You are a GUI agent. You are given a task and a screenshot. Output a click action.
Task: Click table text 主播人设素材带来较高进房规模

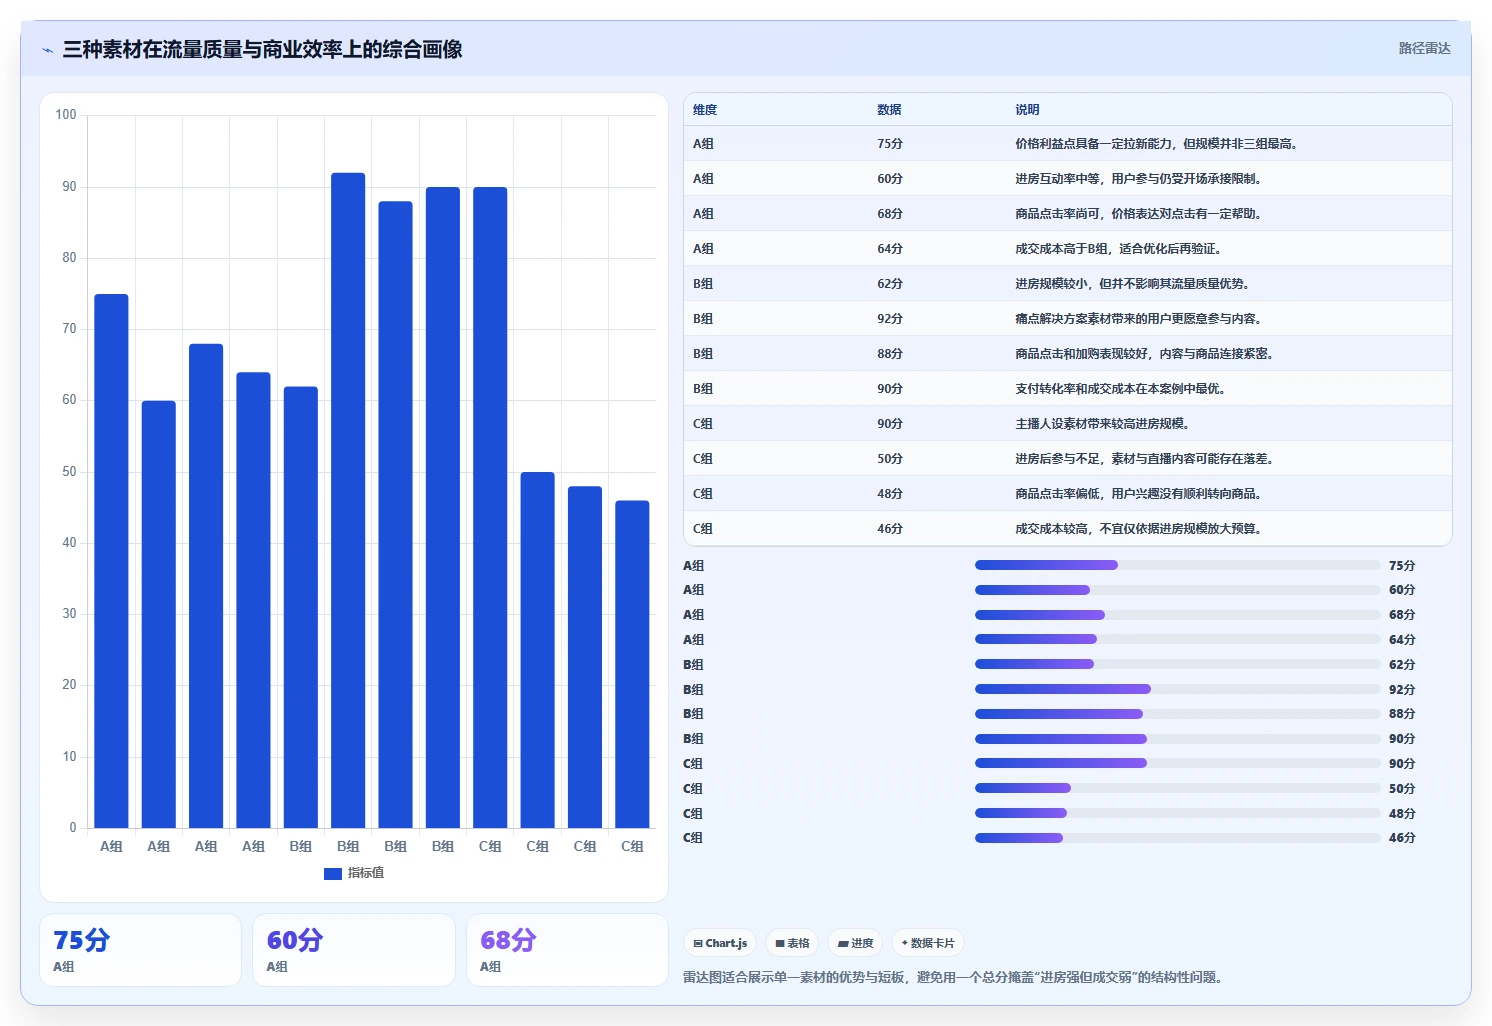[1099, 424]
